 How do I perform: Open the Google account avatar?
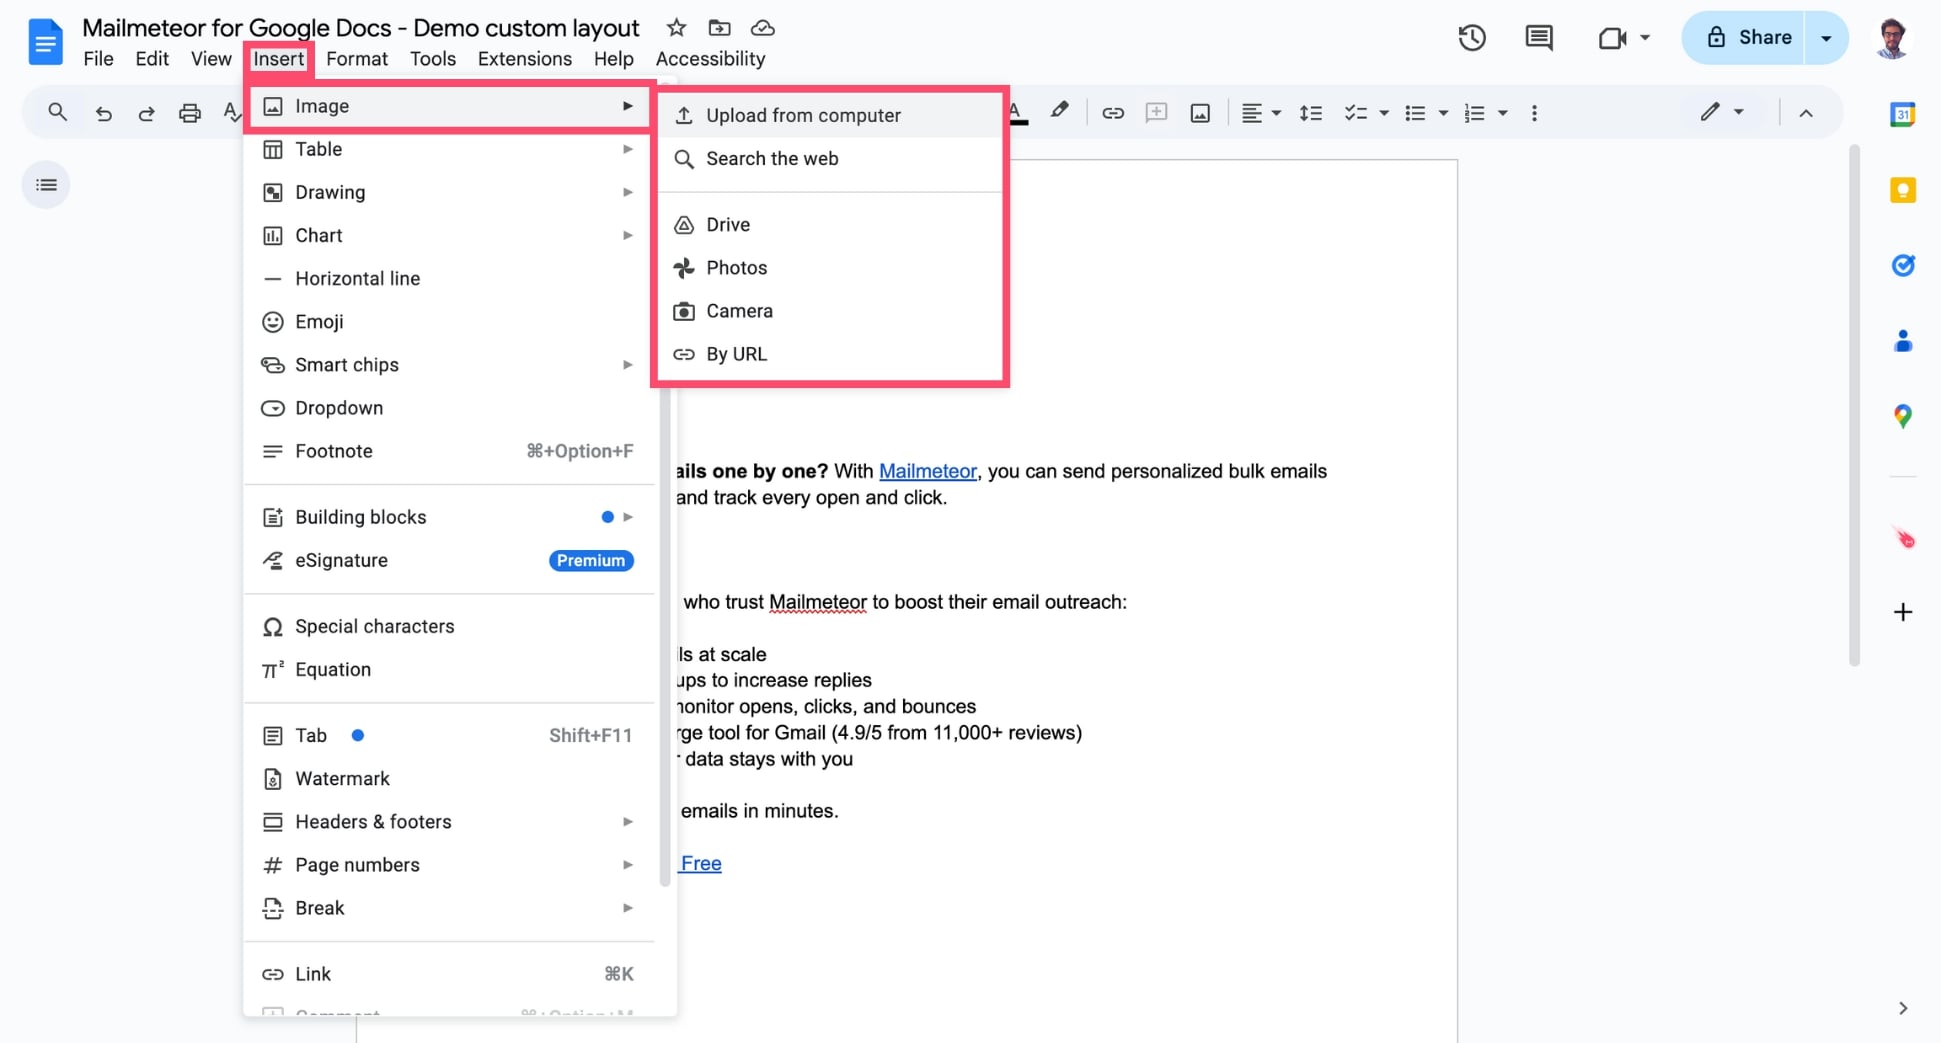point(1892,38)
